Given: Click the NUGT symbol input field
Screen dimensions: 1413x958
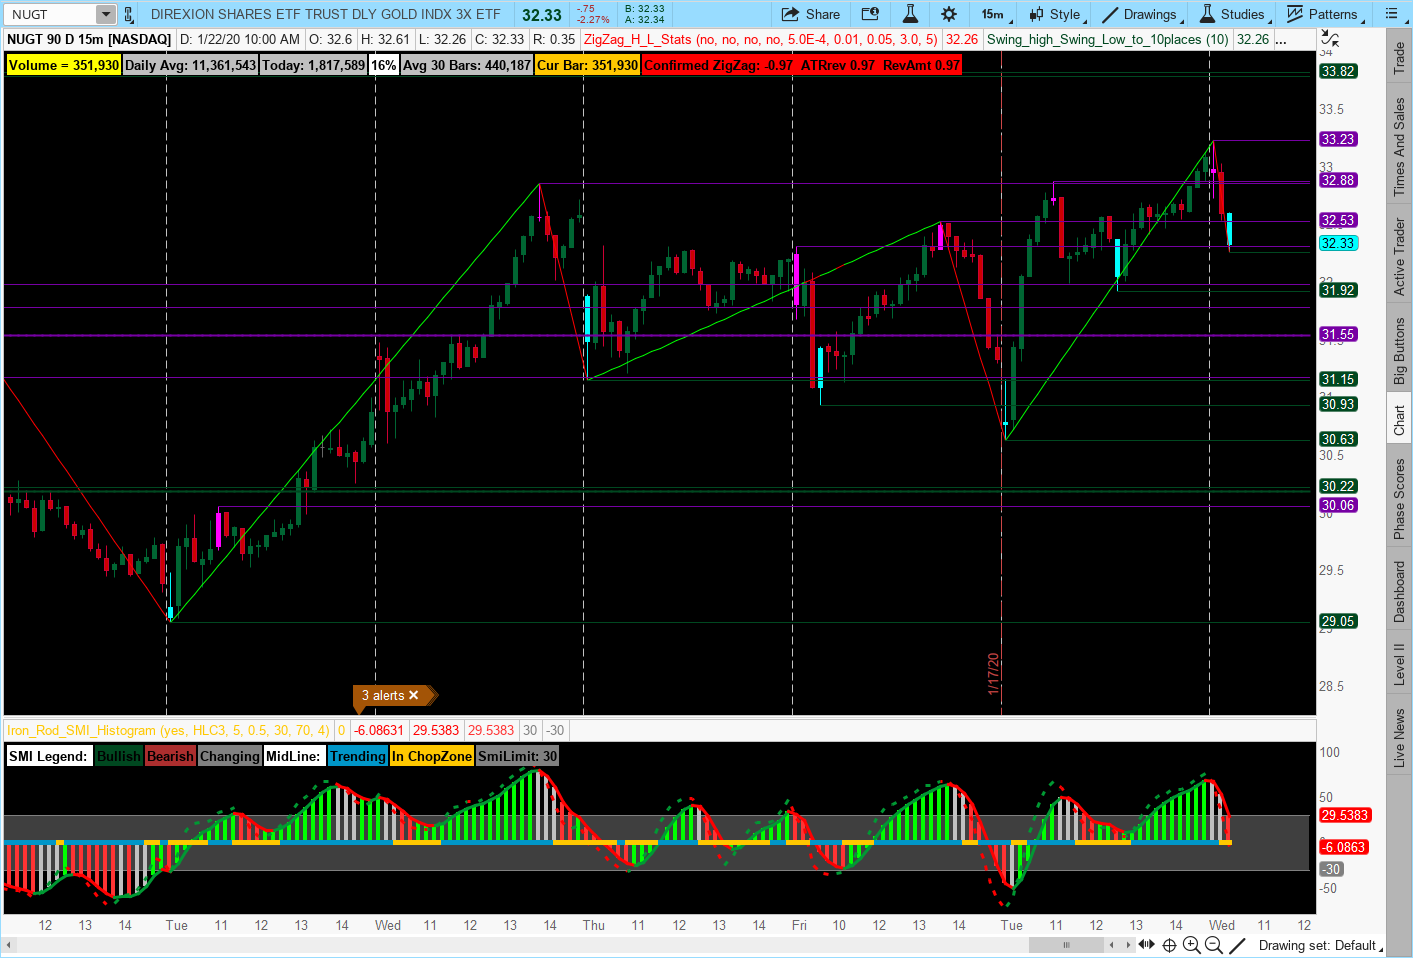Looking at the screenshot, I should [52, 14].
